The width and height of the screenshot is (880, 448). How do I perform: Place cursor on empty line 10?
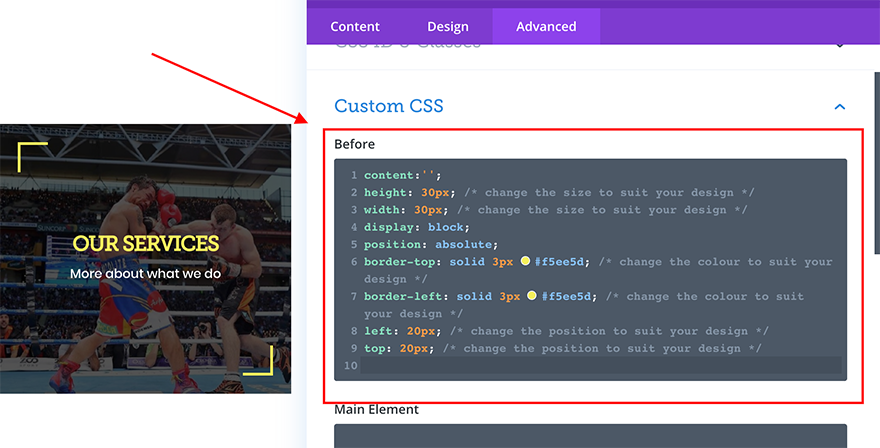(601, 365)
